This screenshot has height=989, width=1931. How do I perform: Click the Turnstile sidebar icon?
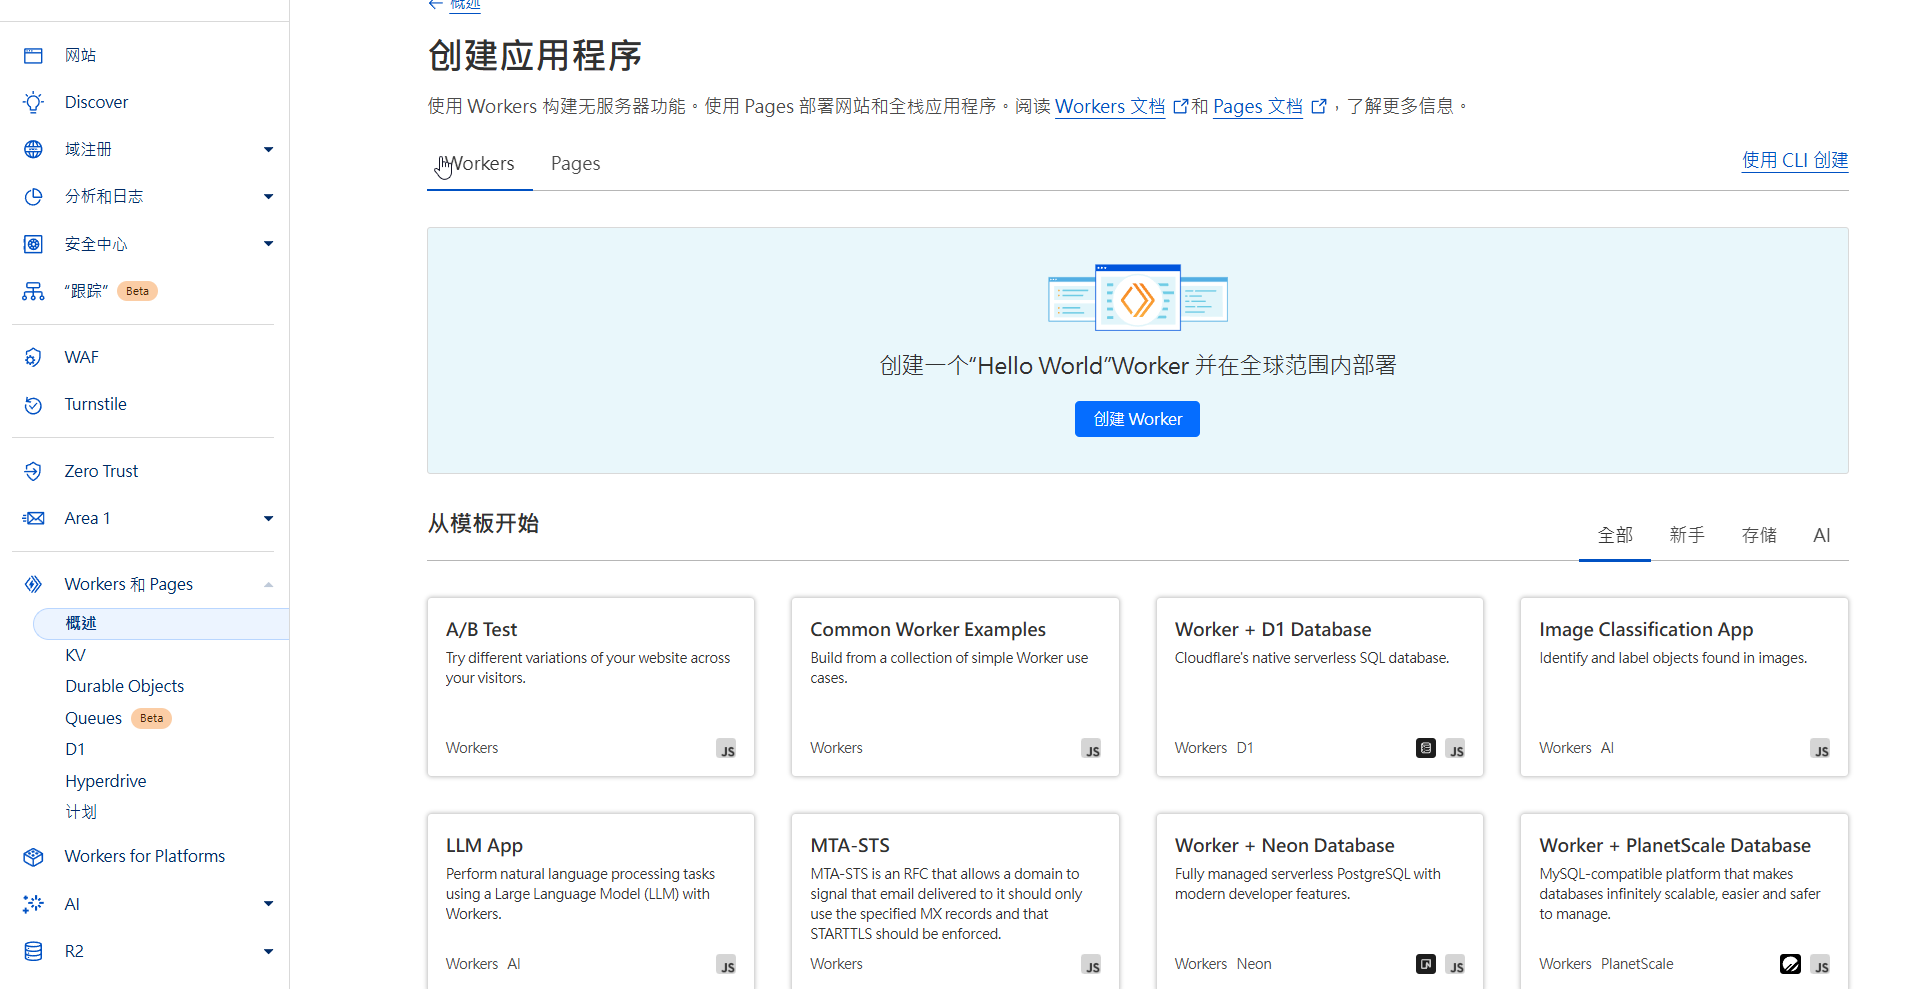click(x=33, y=405)
